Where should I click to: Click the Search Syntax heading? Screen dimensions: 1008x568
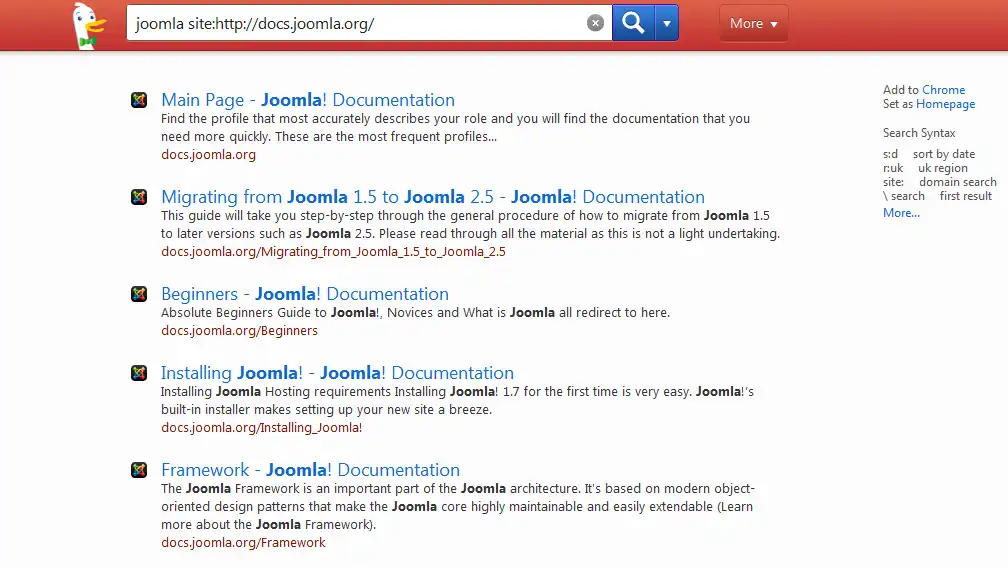[x=919, y=133]
